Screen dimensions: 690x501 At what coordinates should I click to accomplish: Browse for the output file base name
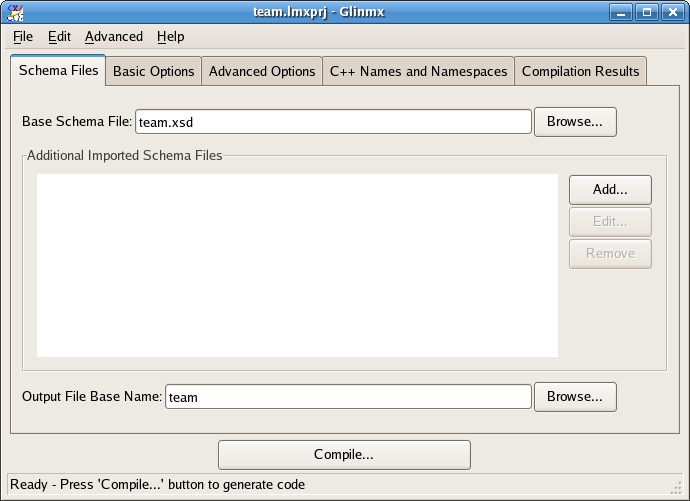click(x=575, y=397)
